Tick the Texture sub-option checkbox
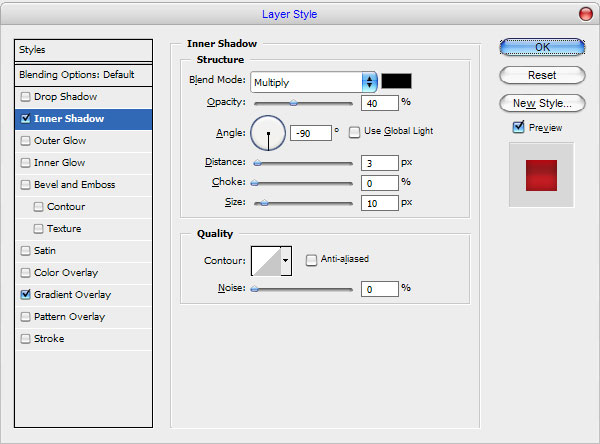The width and height of the screenshot is (600, 444). pyautogui.click(x=38, y=229)
